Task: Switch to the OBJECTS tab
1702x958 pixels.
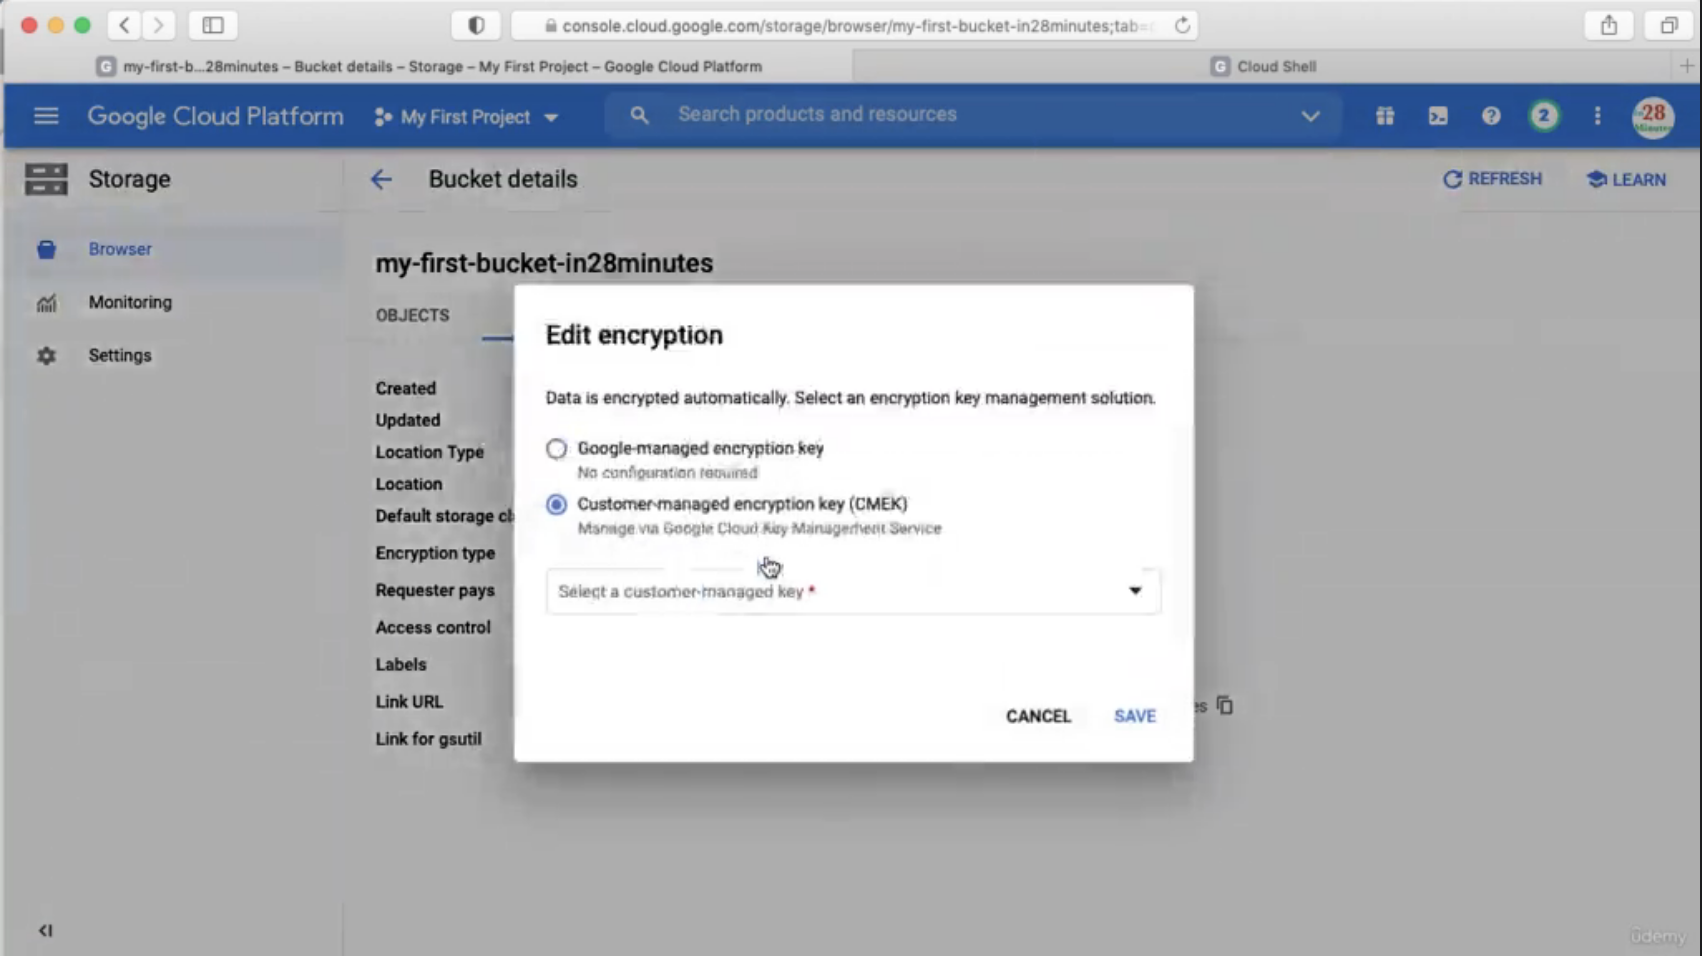Action: point(412,315)
